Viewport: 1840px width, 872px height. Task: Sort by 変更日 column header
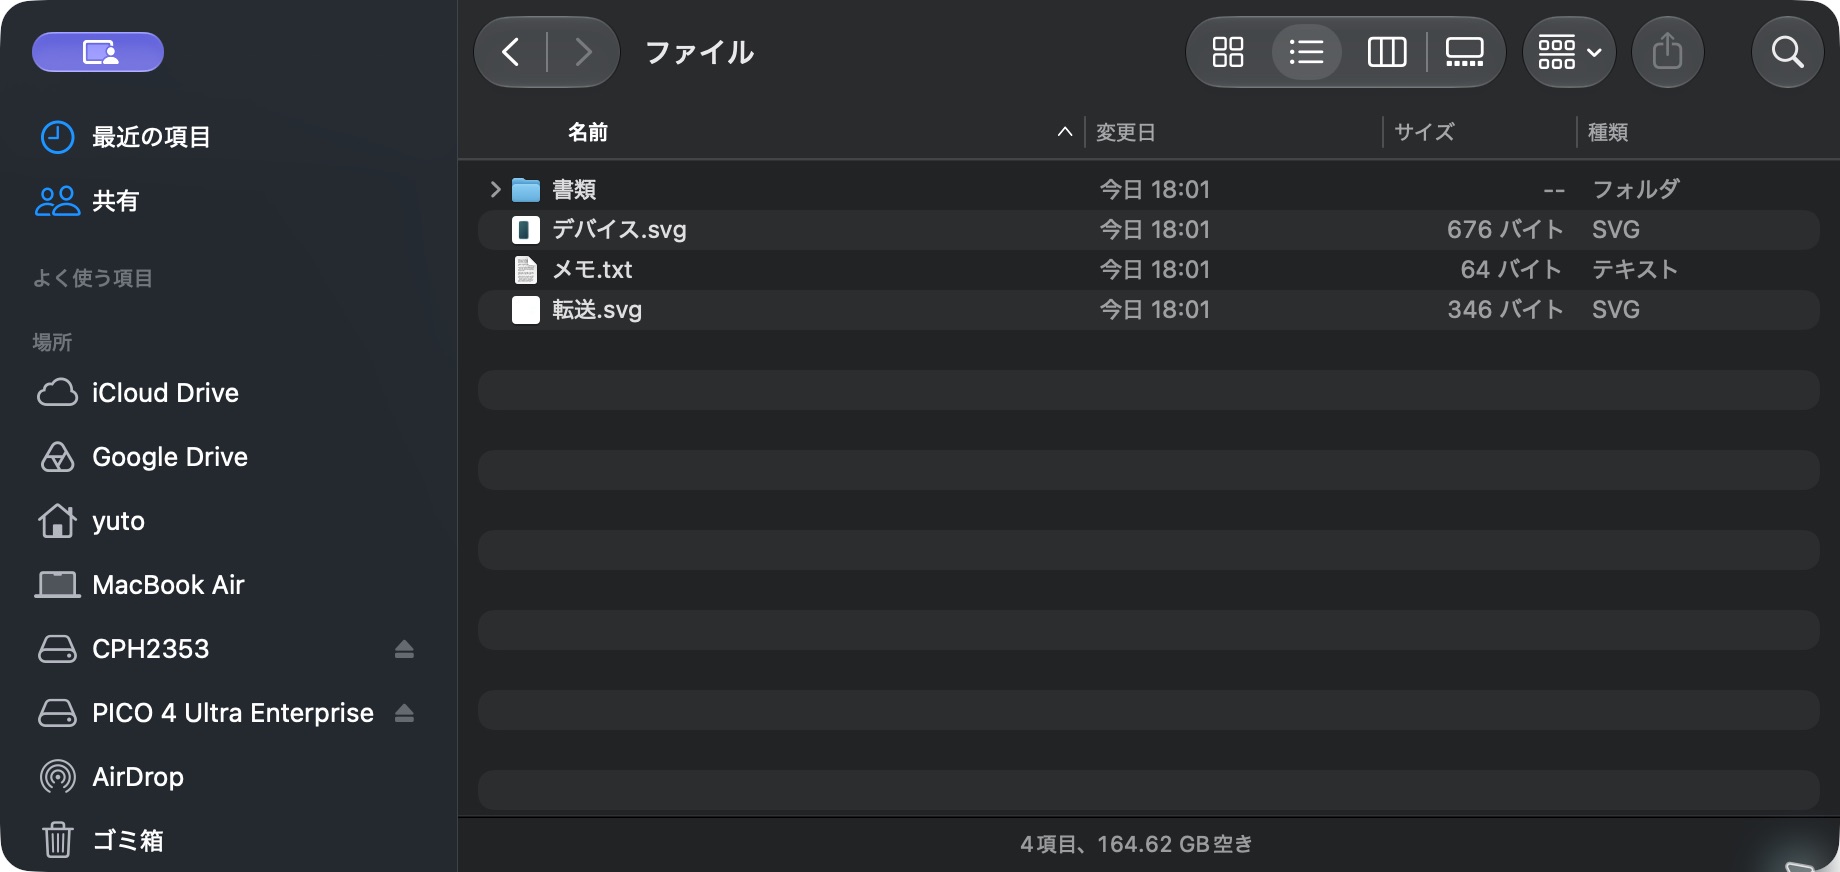pos(1125,132)
